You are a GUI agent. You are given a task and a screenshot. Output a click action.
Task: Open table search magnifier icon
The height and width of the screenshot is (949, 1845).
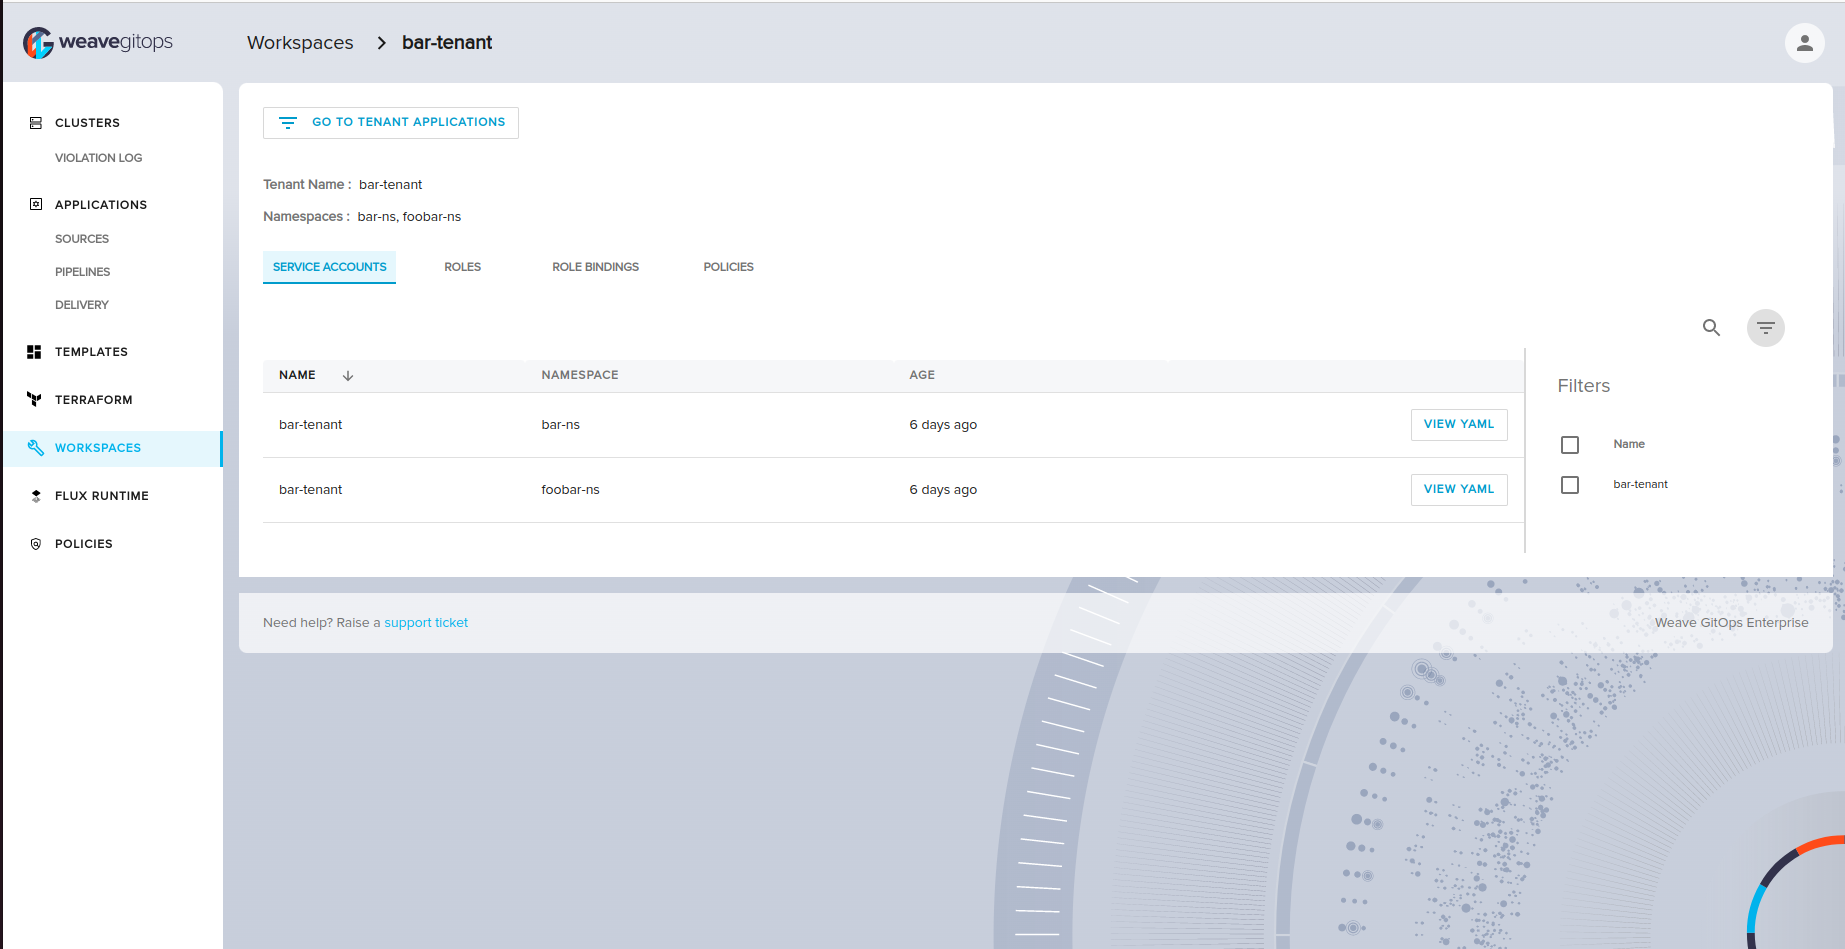click(1711, 327)
